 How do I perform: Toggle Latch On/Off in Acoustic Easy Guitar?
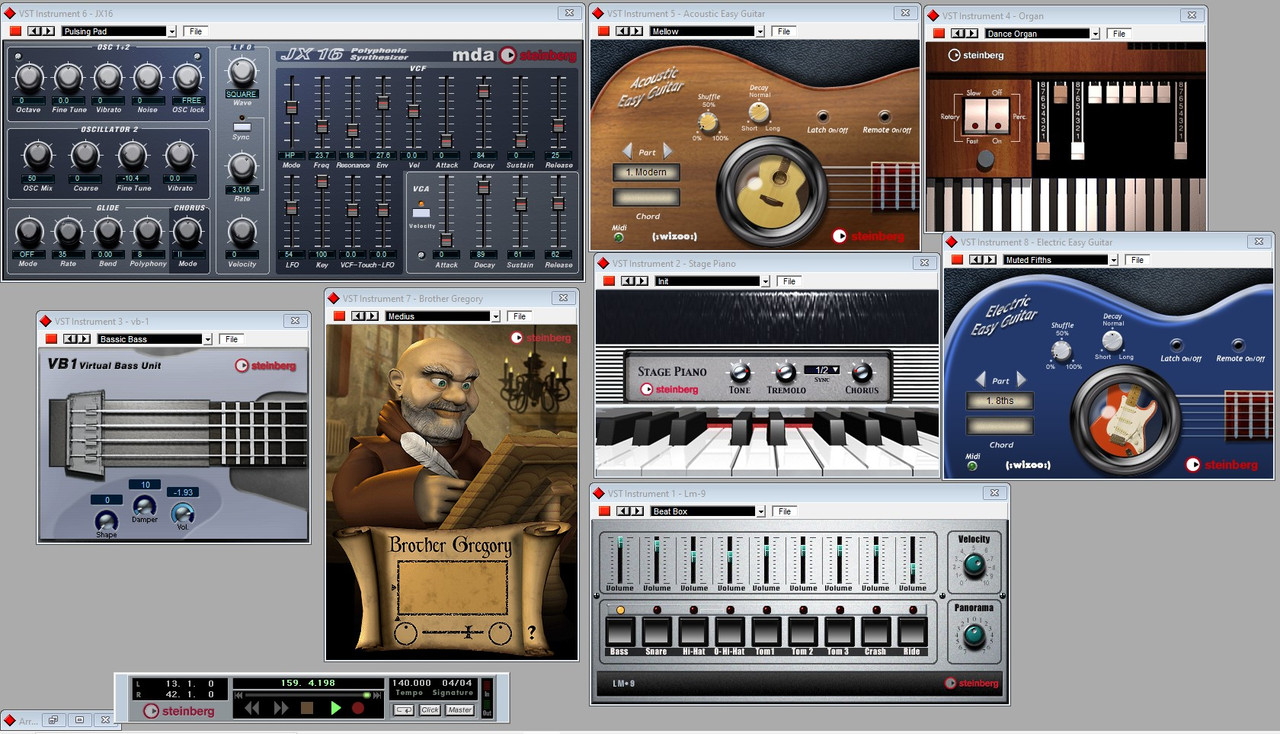coord(823,116)
